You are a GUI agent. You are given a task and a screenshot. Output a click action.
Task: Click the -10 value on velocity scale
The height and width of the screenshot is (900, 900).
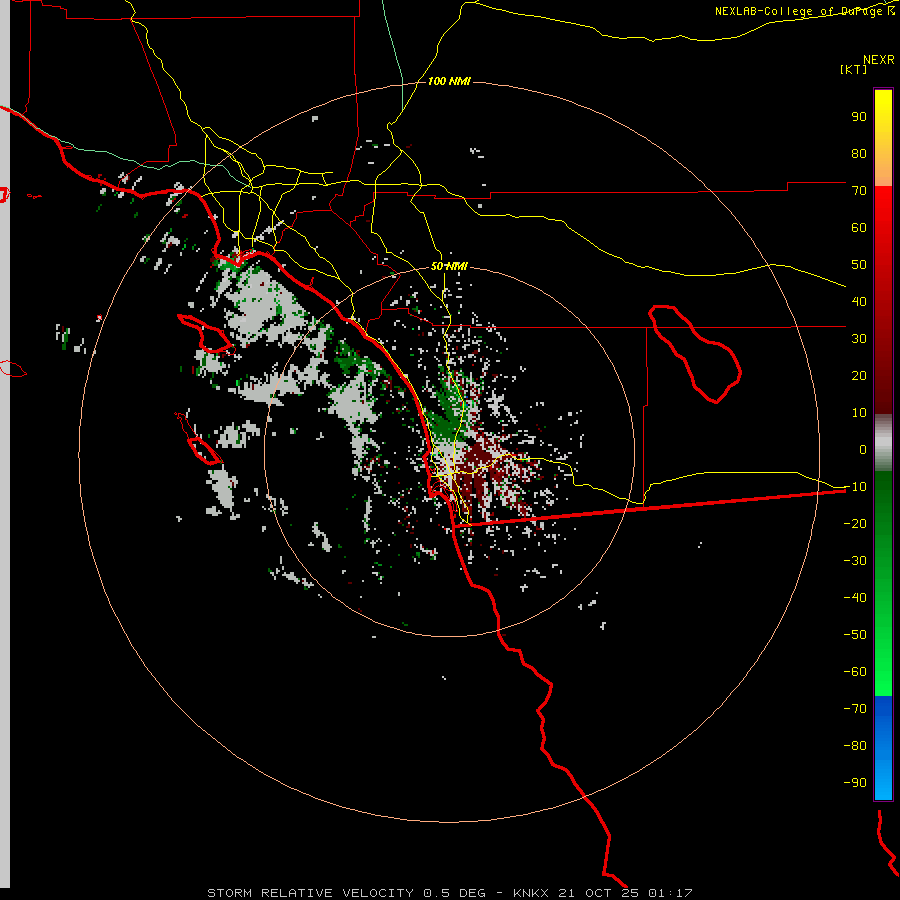pos(855,487)
